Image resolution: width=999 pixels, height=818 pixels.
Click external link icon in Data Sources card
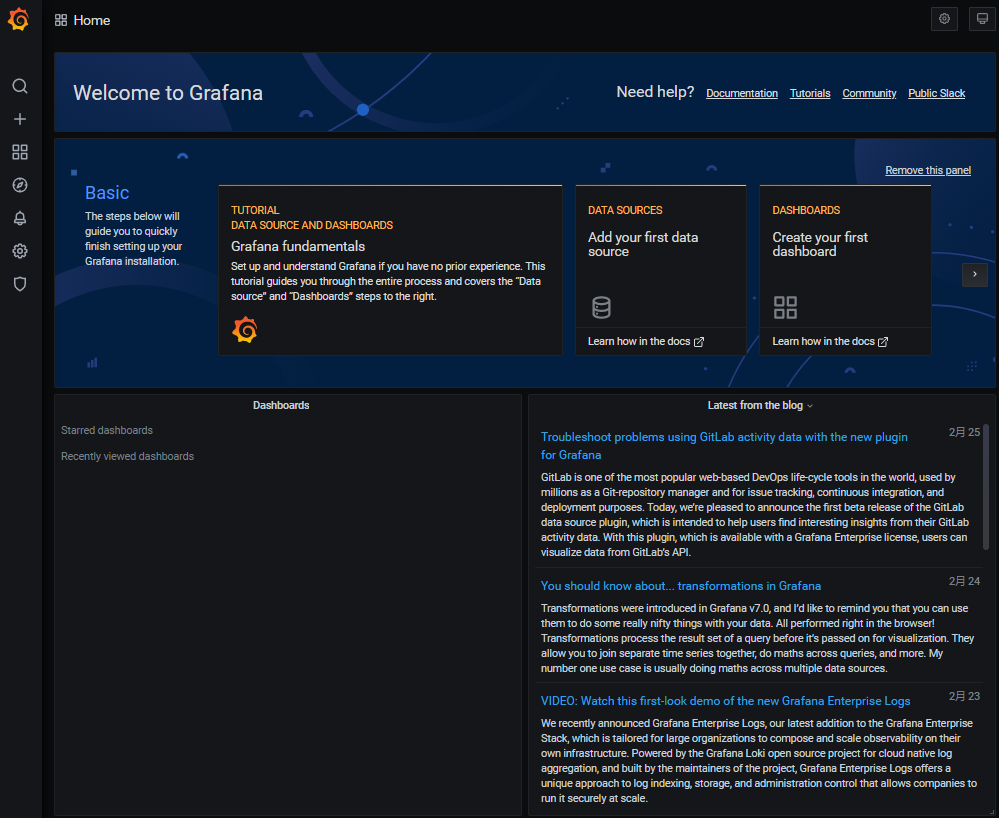point(699,342)
